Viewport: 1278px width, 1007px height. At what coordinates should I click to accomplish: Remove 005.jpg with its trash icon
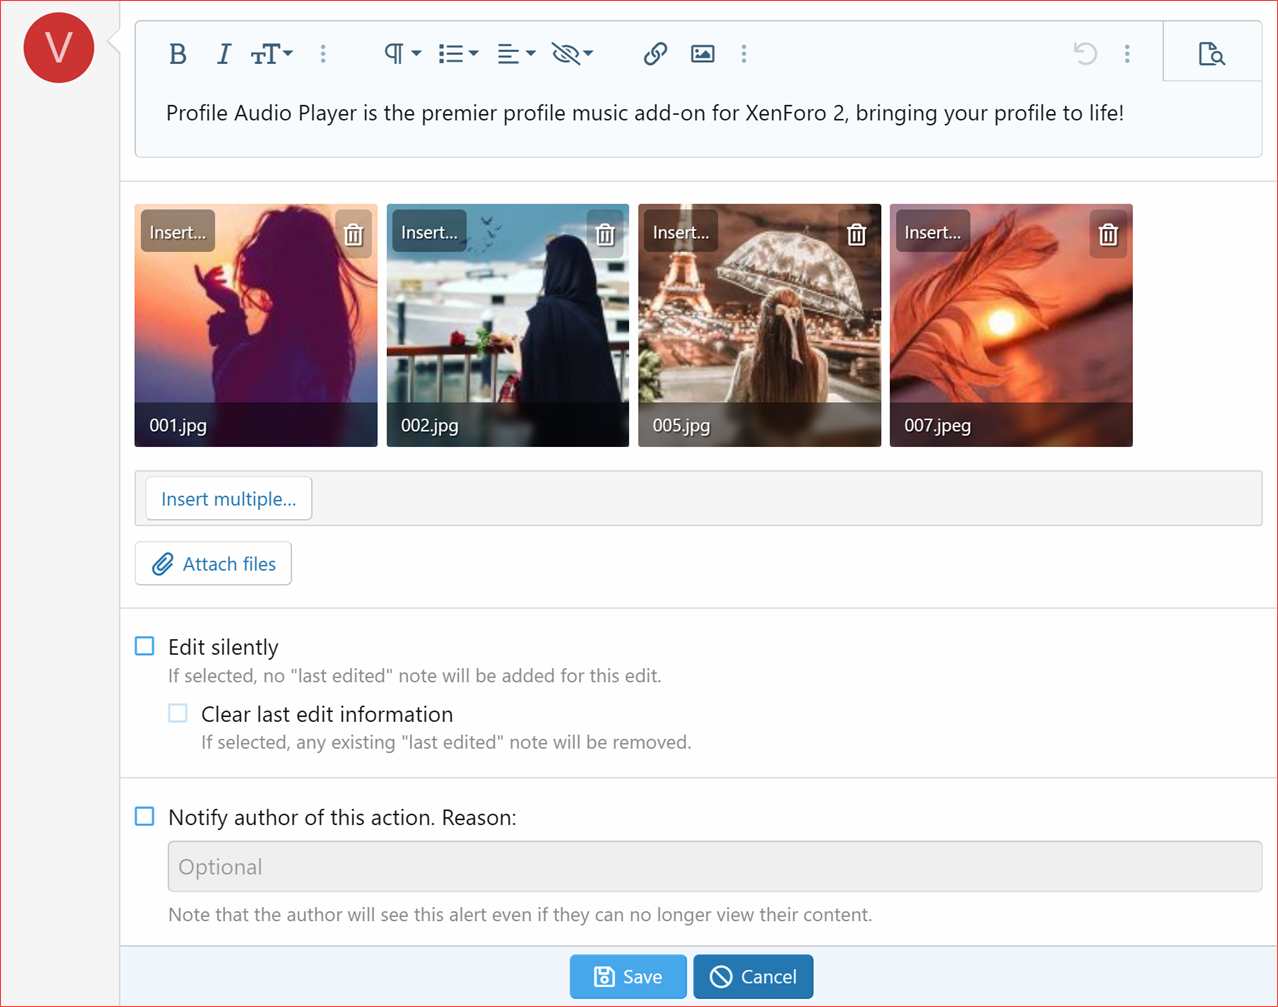pyautogui.click(x=856, y=235)
